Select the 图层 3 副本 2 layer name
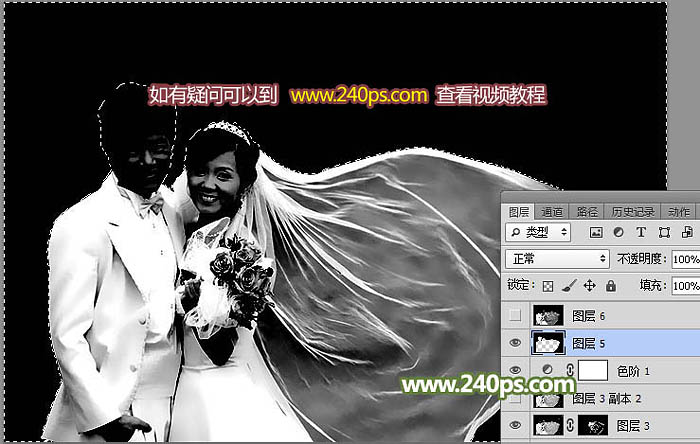The width and height of the screenshot is (700, 444). tap(606, 398)
